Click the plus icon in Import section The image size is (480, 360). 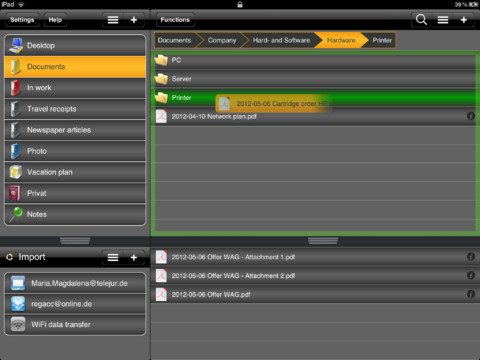pyautogui.click(x=134, y=257)
